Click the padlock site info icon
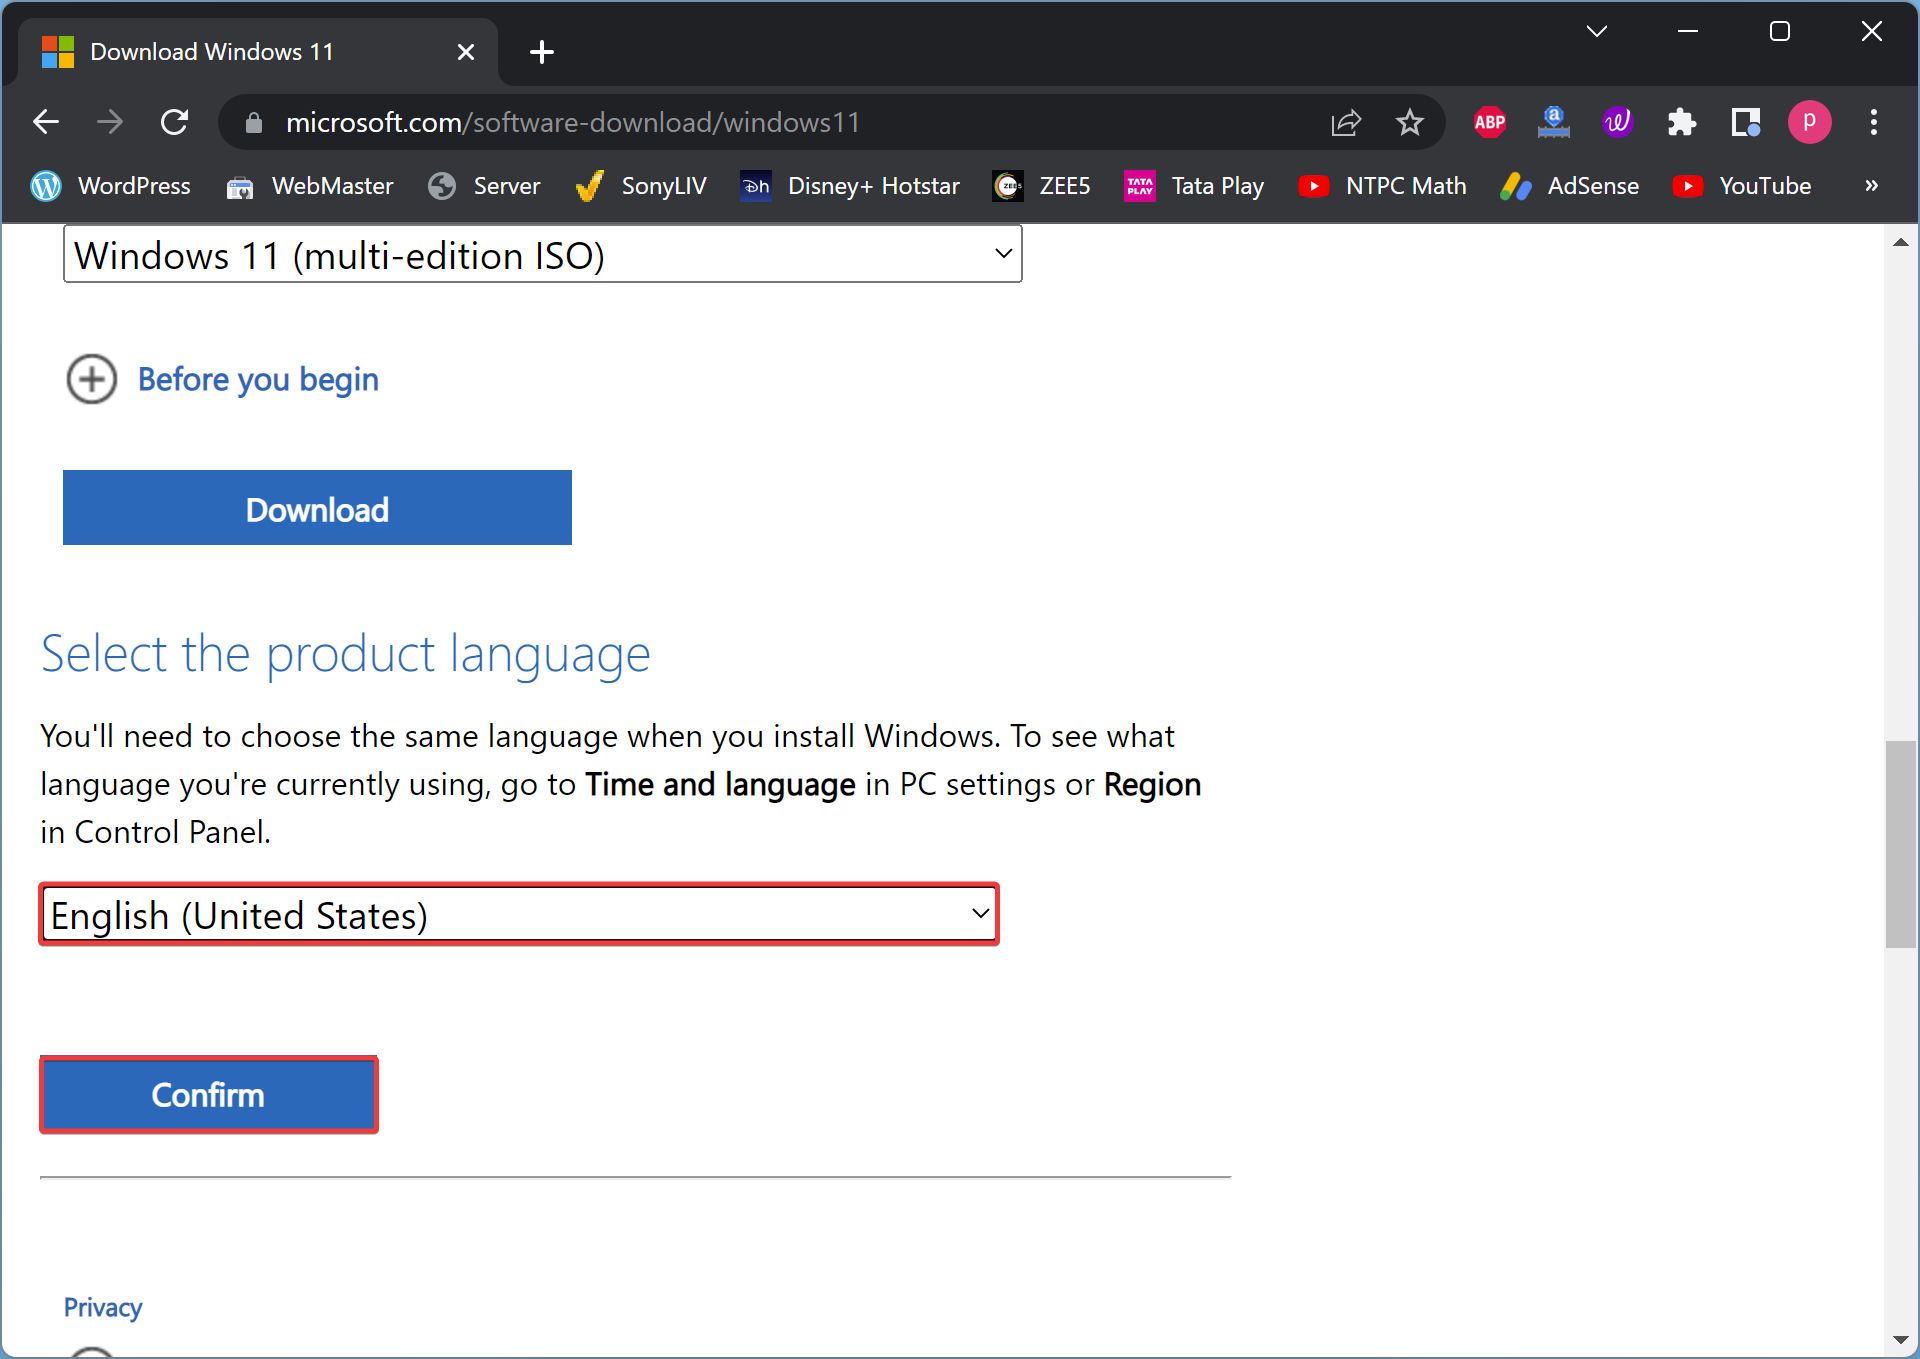Viewport: 1920px width, 1359px height. pos(254,122)
